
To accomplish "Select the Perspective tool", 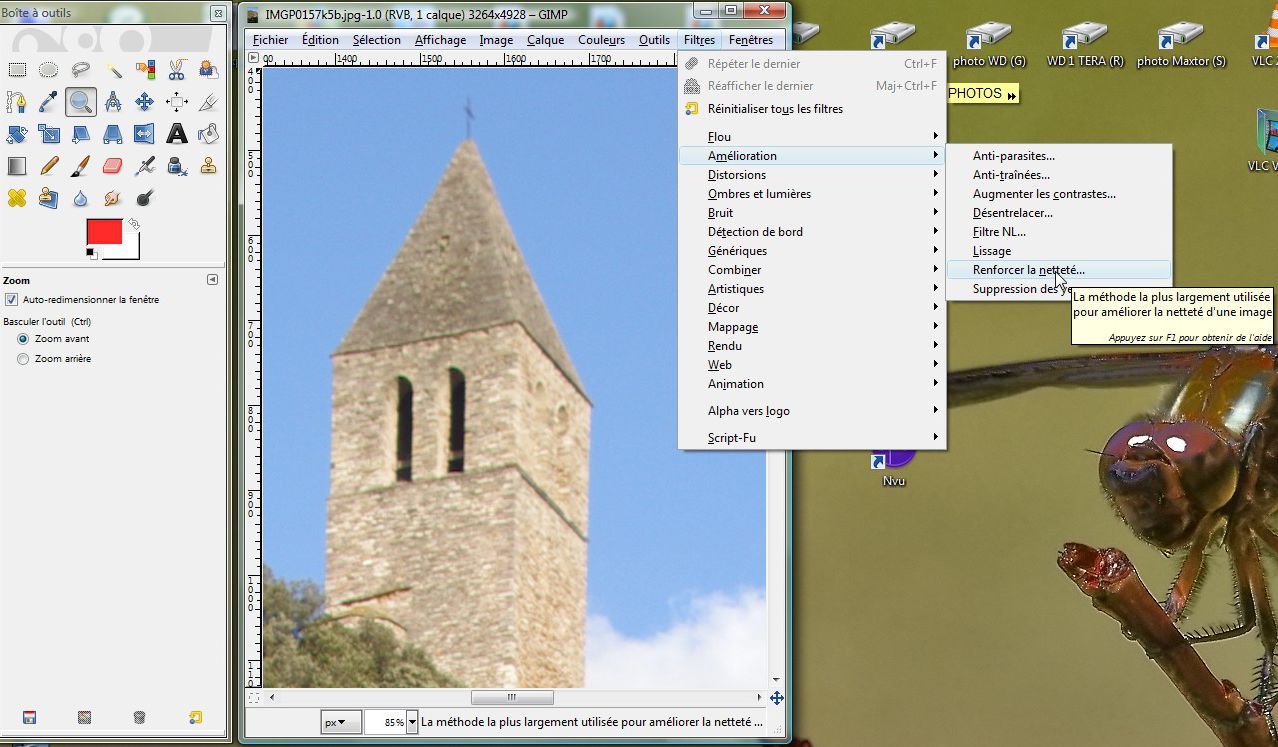I will click(113, 133).
